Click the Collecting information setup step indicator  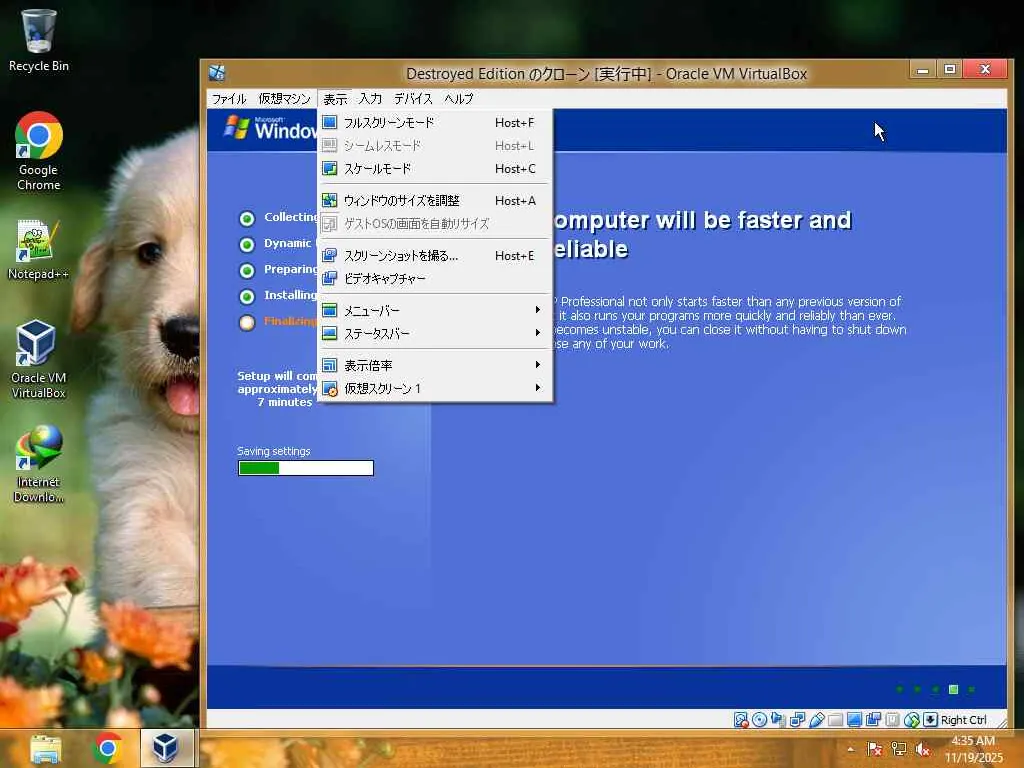coord(247,218)
